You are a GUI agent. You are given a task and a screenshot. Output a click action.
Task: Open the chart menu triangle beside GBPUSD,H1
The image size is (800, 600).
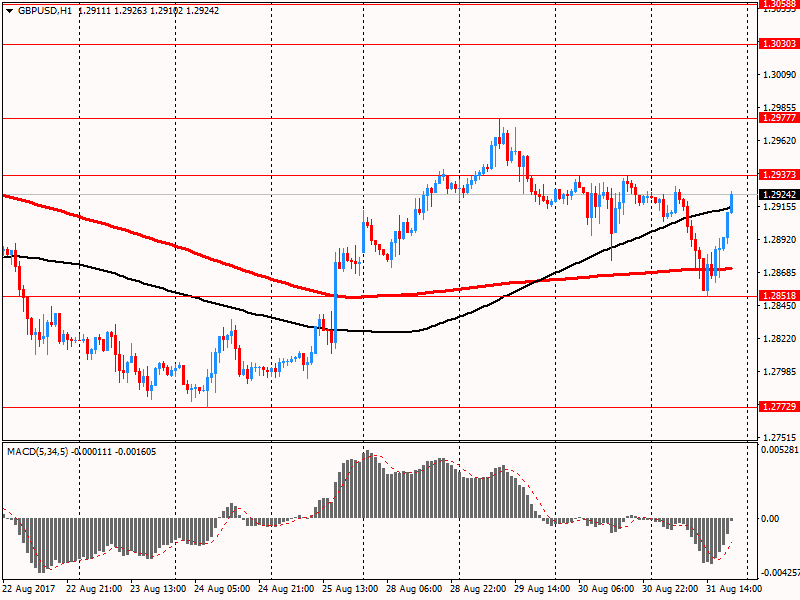coord(9,11)
